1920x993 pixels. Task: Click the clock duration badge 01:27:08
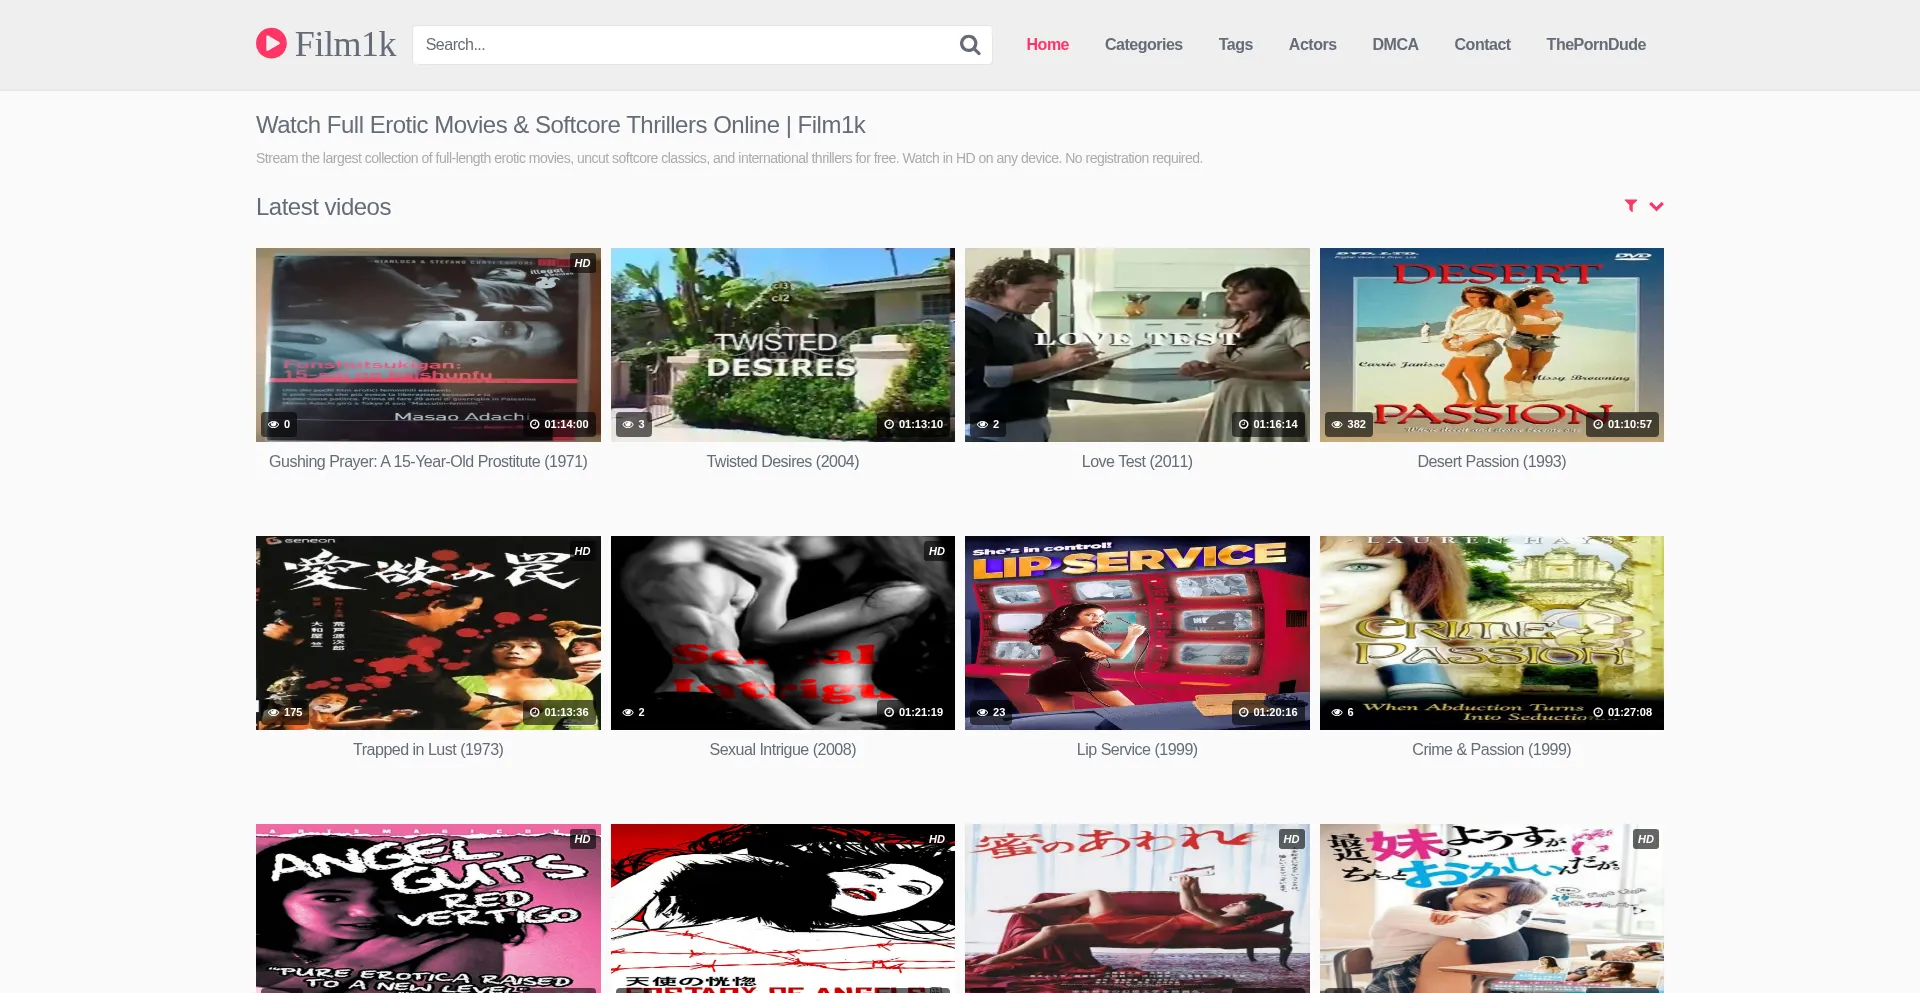1623,712
